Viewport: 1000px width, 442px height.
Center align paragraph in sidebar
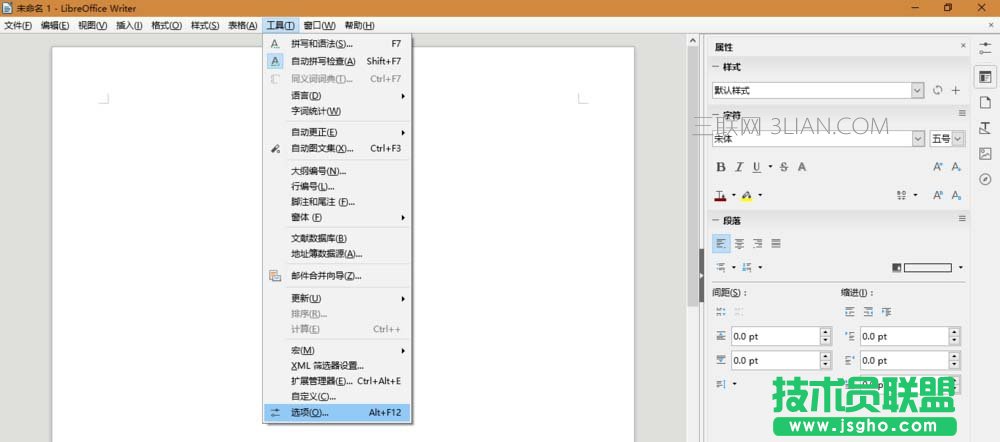[739, 244]
